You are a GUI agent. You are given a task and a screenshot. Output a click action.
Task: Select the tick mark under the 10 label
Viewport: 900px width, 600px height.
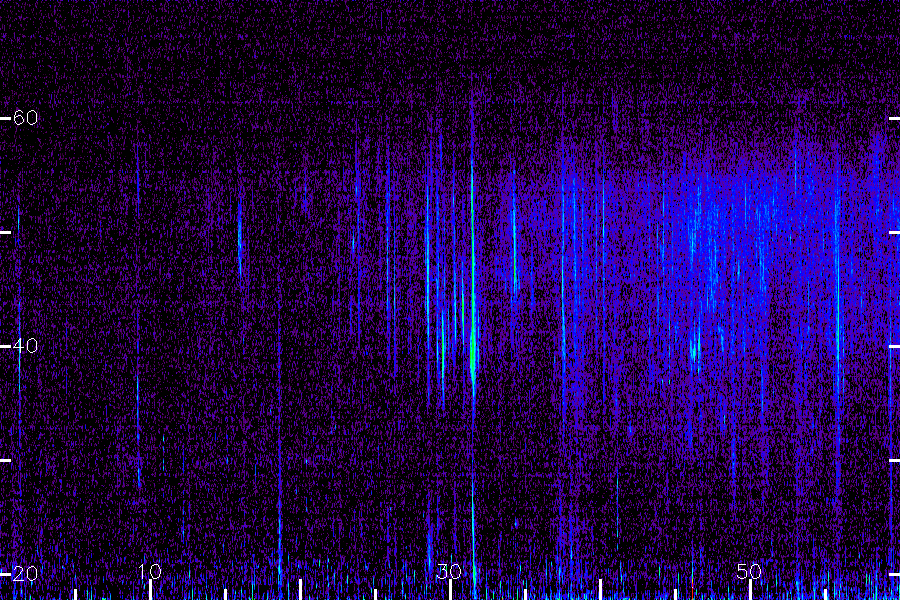click(x=150, y=590)
